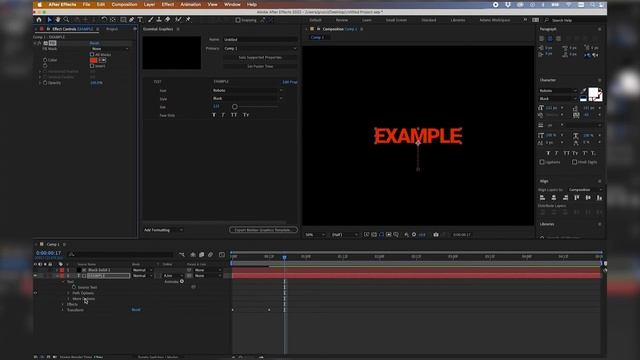Center-align text in Paragraph panel
The height and width of the screenshot is (360, 640).
[550, 38]
